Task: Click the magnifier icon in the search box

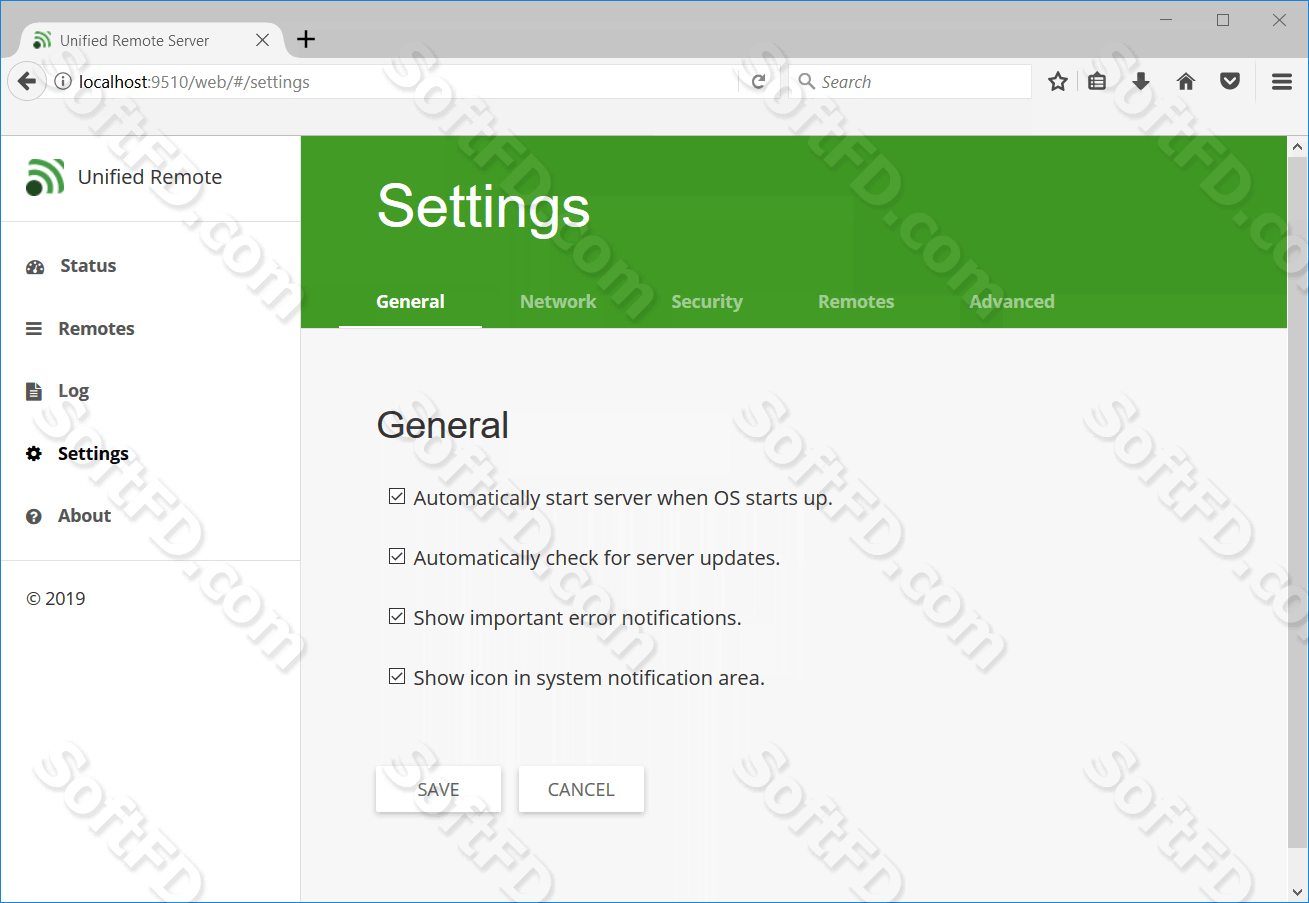Action: [x=807, y=82]
